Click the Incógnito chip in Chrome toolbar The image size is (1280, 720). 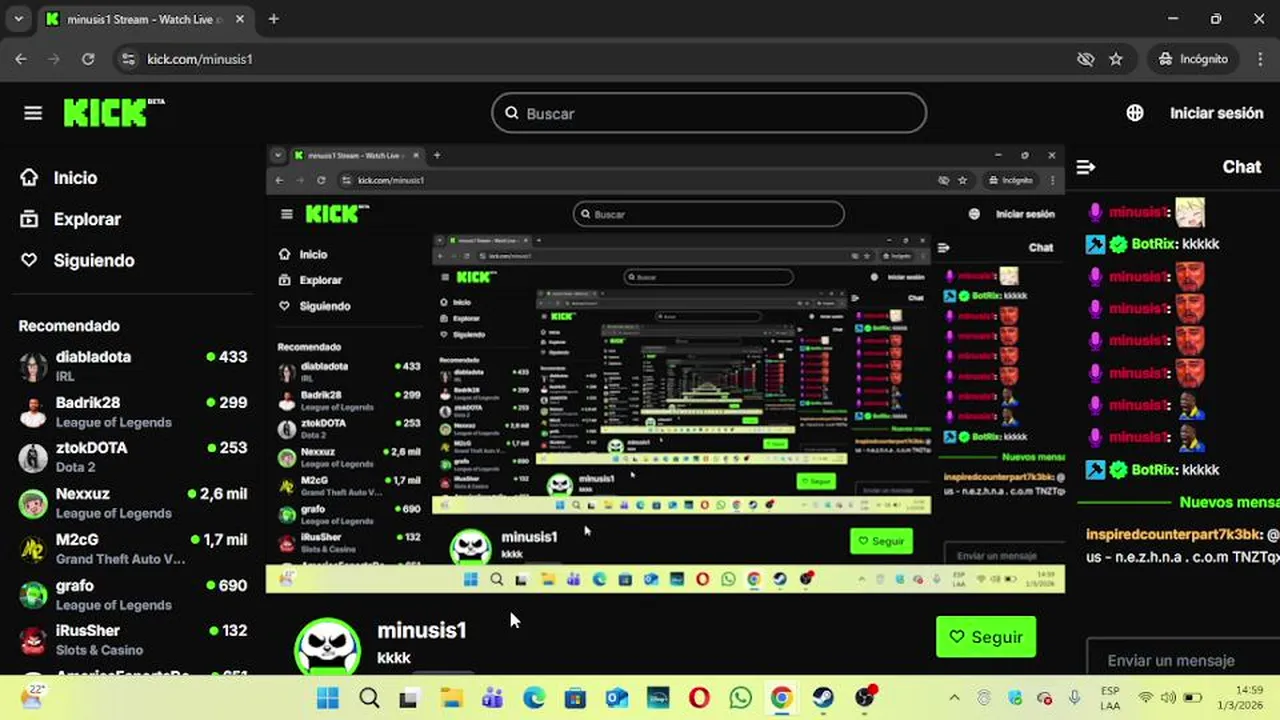[1193, 59]
